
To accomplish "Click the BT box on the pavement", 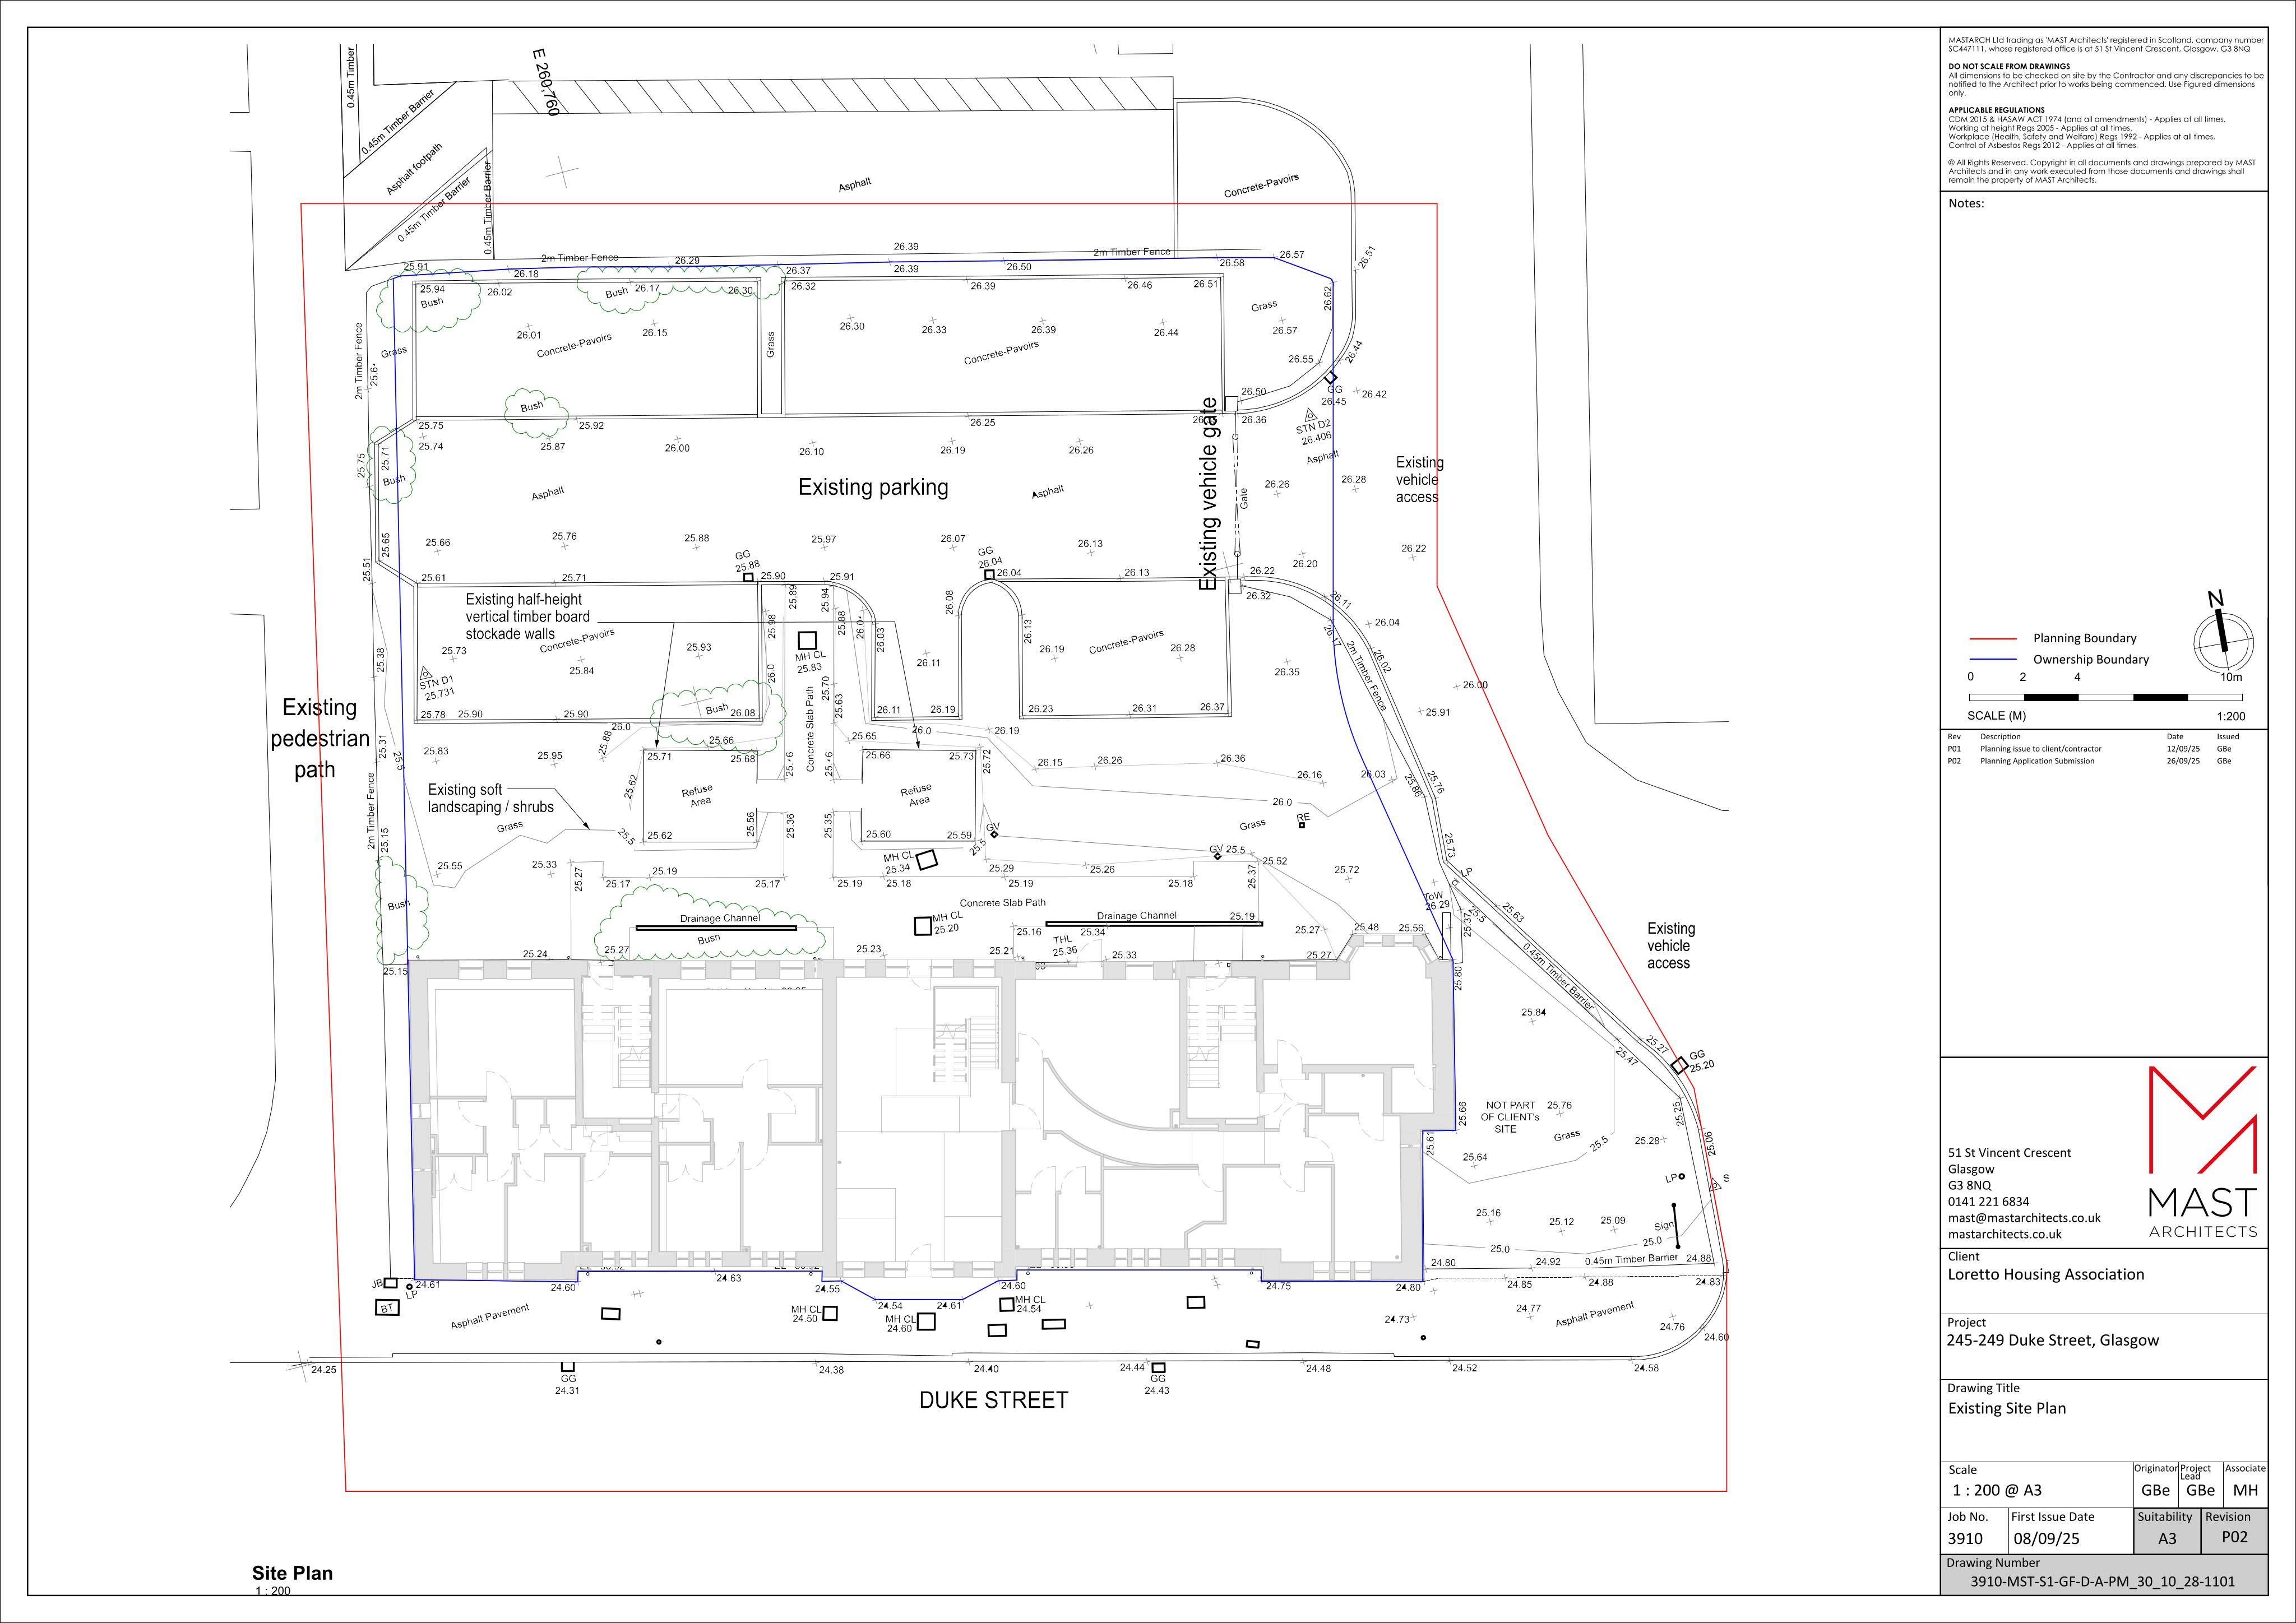I will [388, 1308].
